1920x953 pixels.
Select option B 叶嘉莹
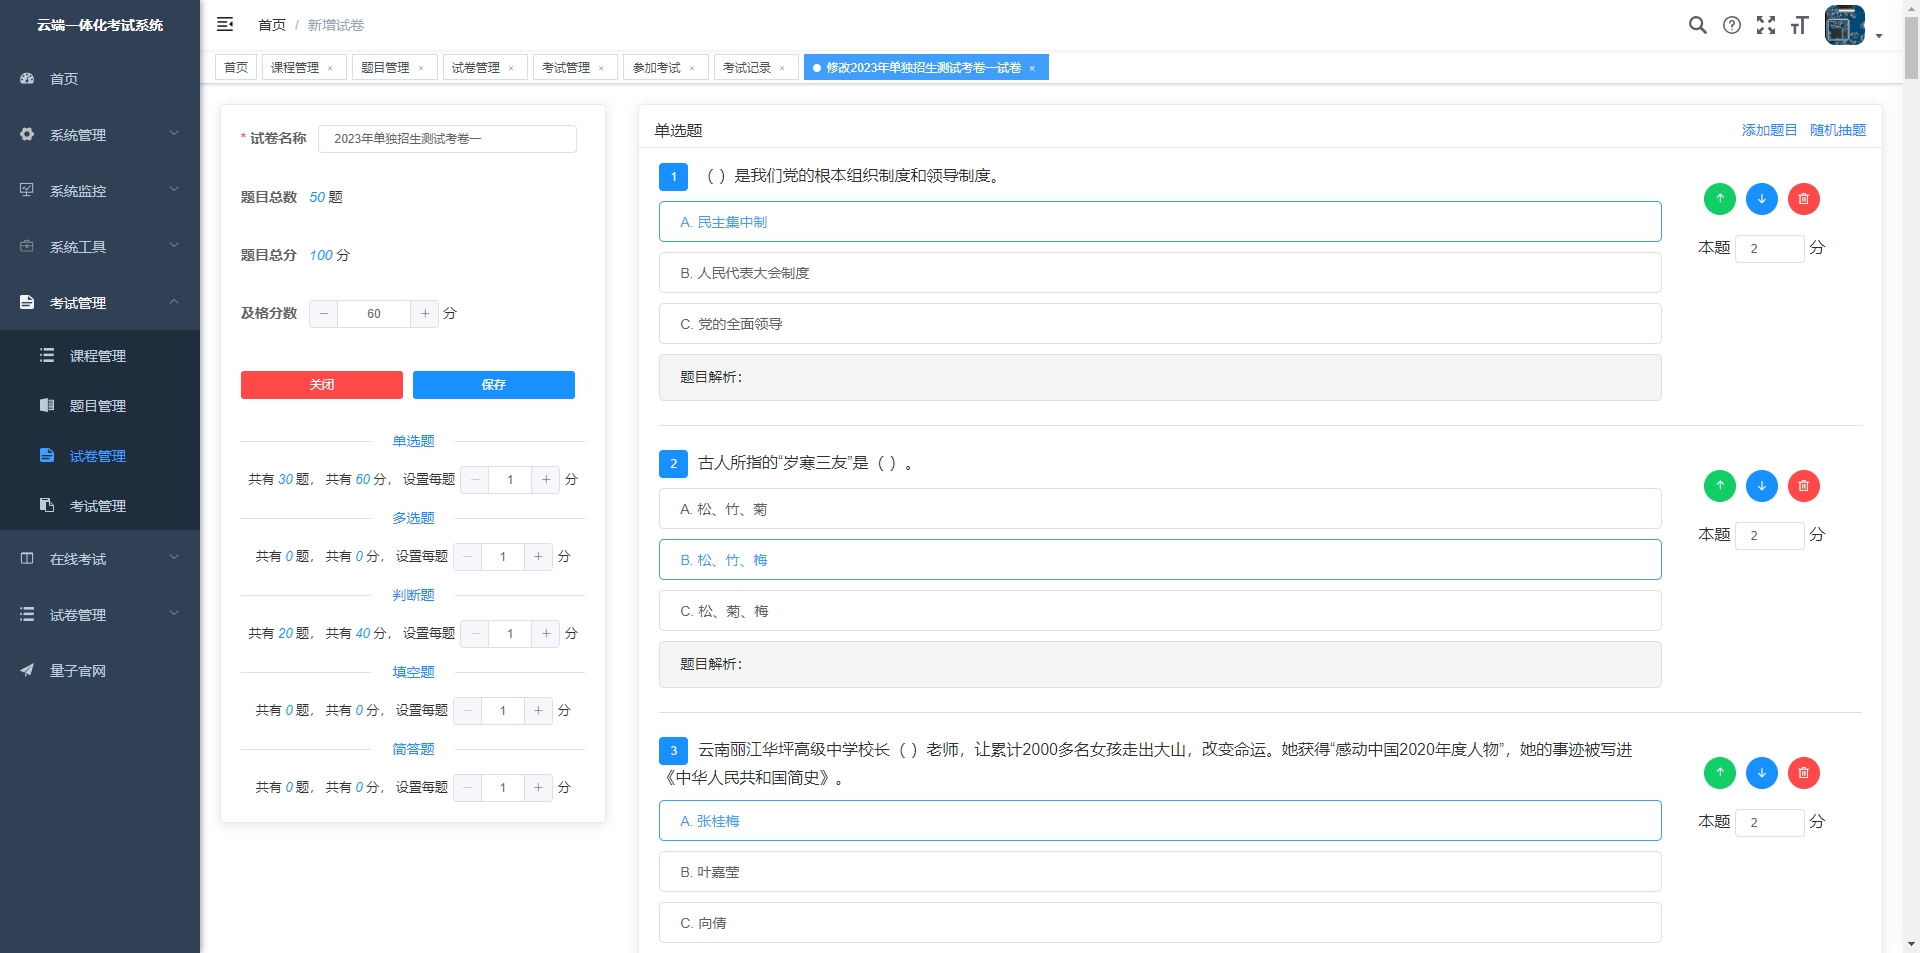pos(1160,872)
